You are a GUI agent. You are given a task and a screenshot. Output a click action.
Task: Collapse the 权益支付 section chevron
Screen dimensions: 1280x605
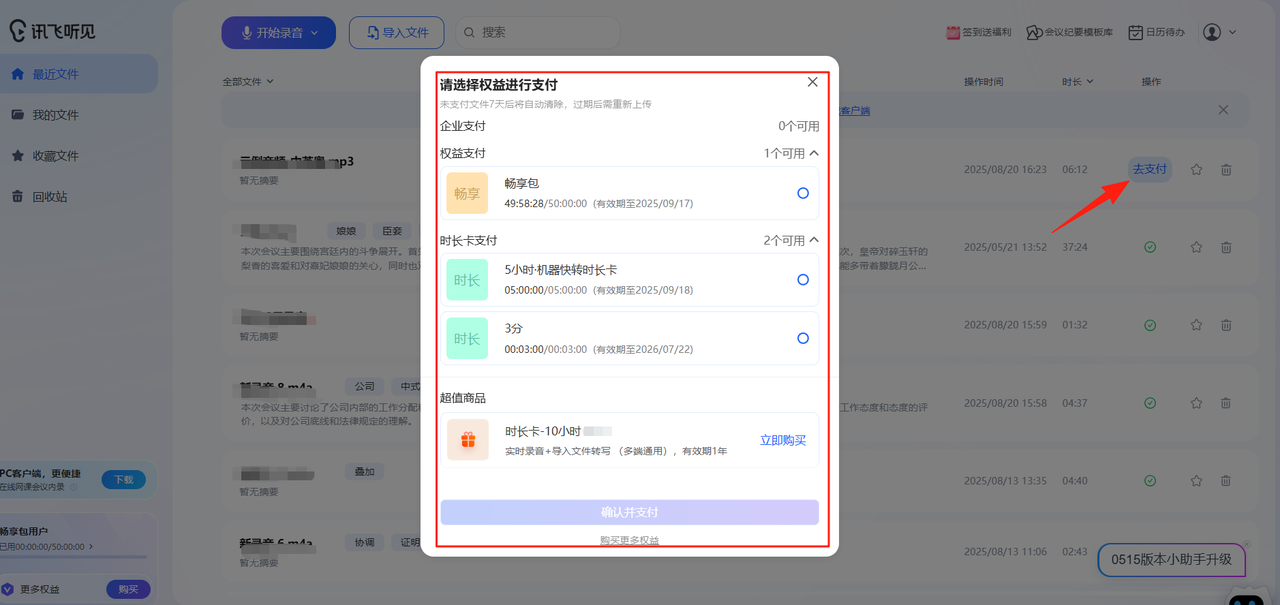tap(814, 153)
